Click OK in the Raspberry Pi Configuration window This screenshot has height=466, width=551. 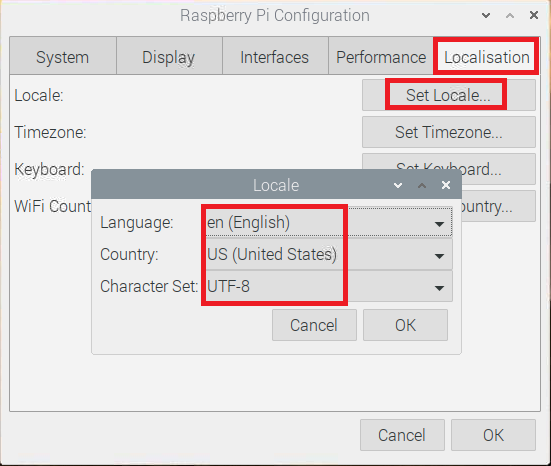coord(493,435)
